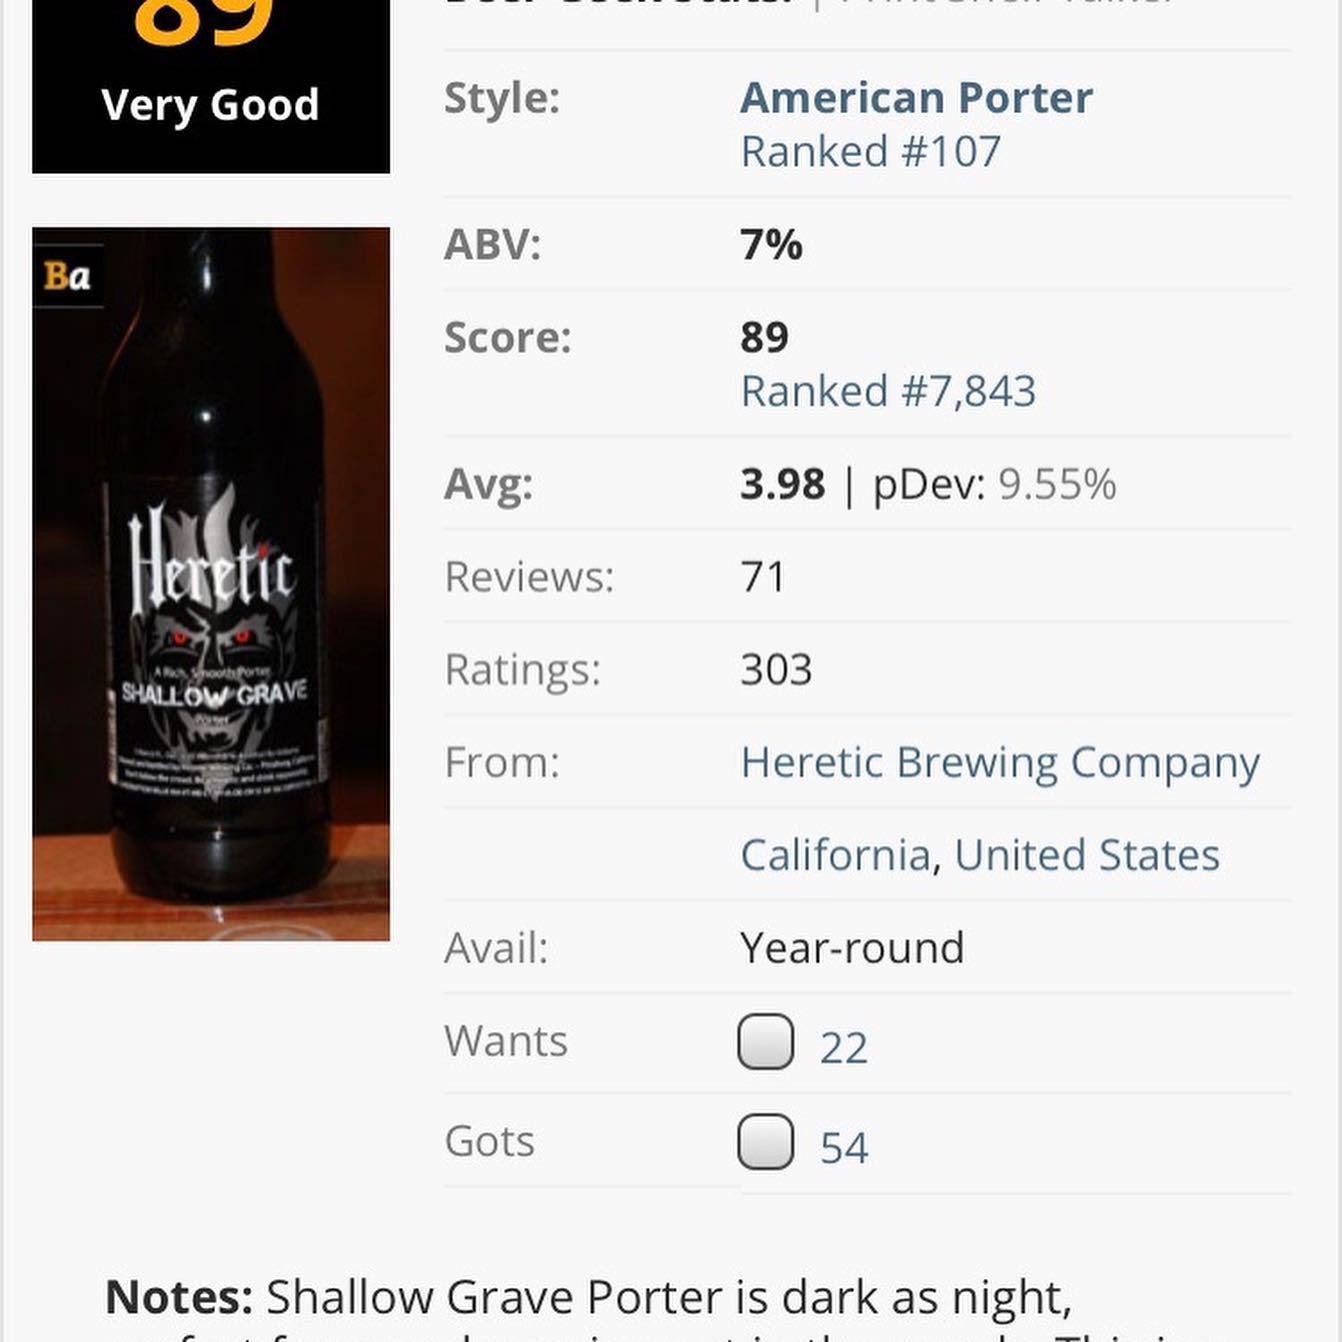Image resolution: width=1342 pixels, height=1342 pixels.
Task: Click the United States link
Action: click(x=1087, y=856)
